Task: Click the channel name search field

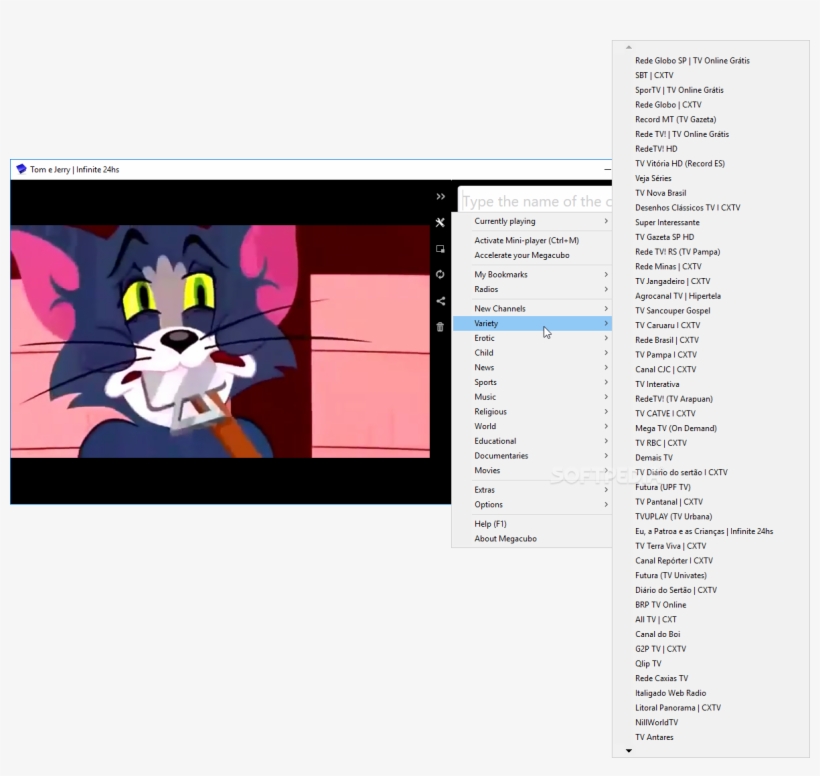Action: (533, 201)
